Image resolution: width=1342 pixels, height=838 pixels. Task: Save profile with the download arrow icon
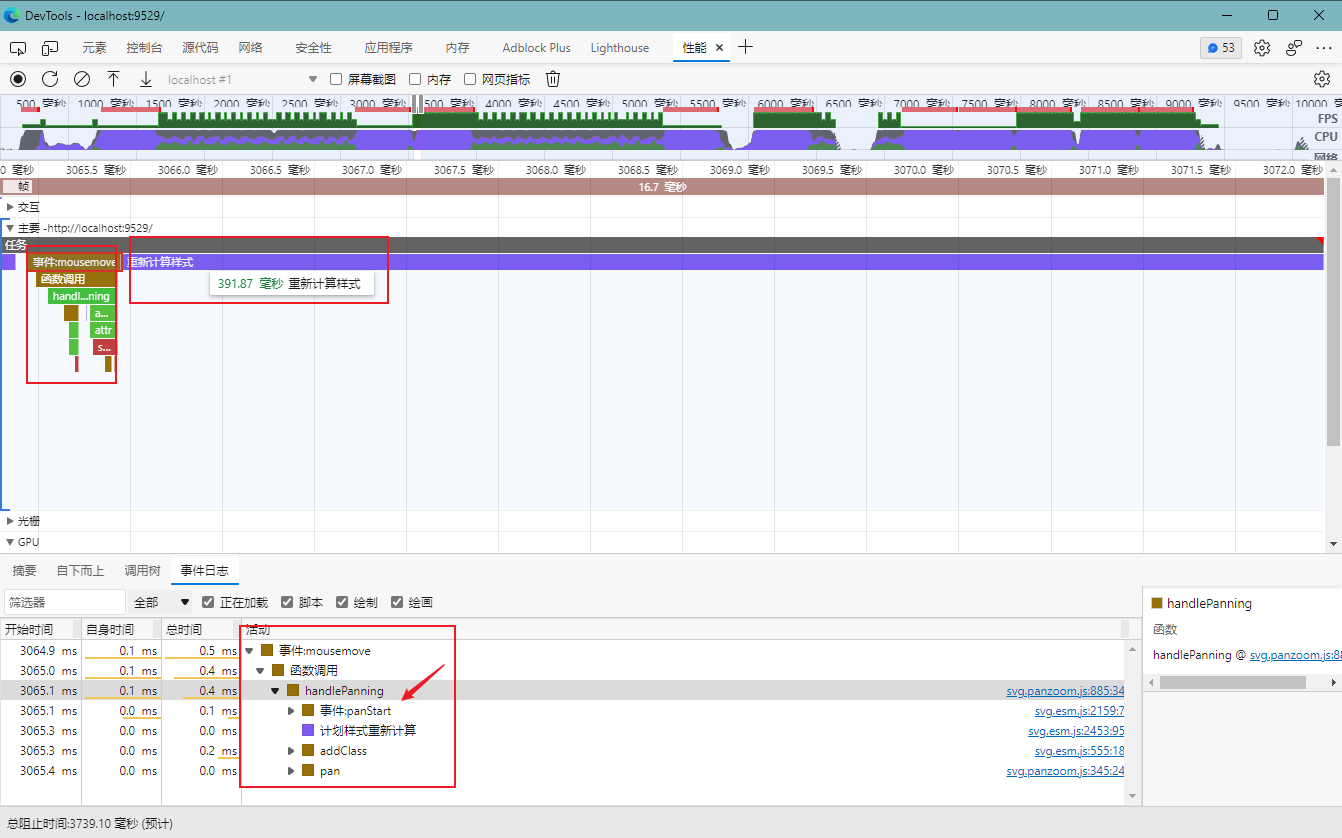pos(146,79)
